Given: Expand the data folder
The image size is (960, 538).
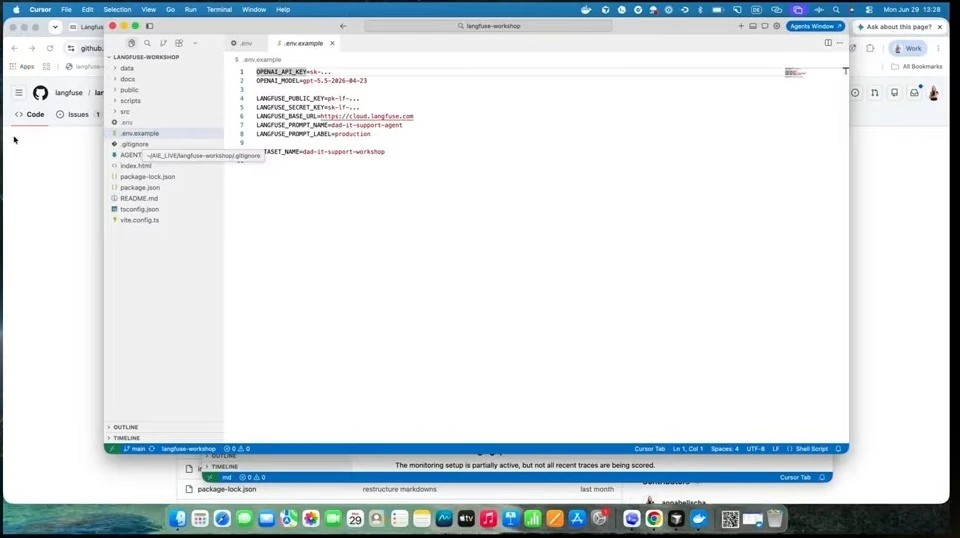Looking at the screenshot, I should [127, 68].
